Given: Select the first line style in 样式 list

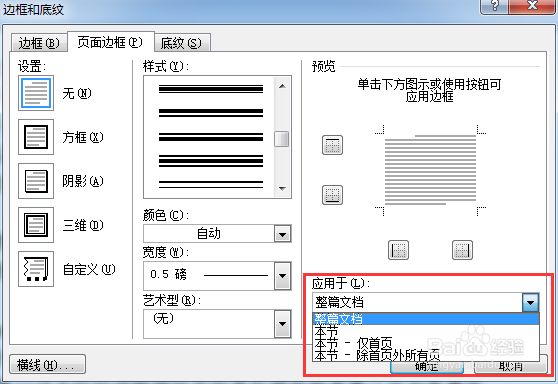Looking at the screenshot, I should pyautogui.click(x=211, y=89).
